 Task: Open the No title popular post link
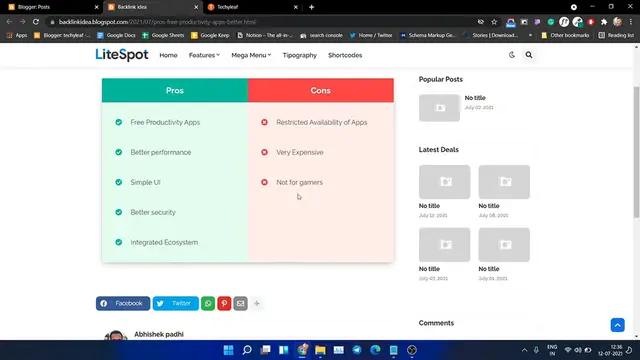point(475,98)
